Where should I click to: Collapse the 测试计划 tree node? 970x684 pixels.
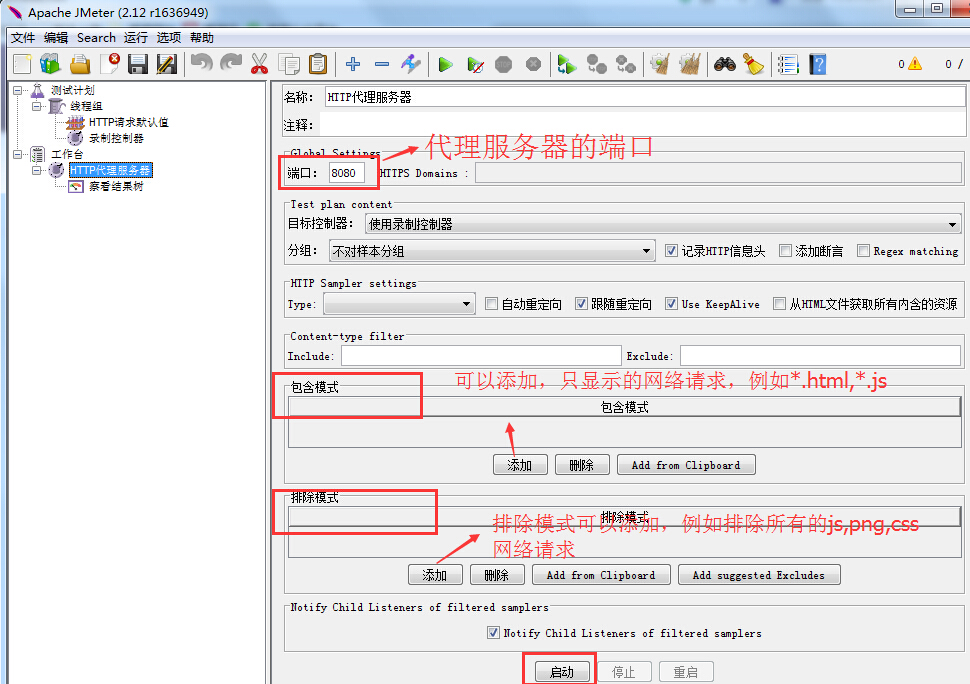pos(17,90)
